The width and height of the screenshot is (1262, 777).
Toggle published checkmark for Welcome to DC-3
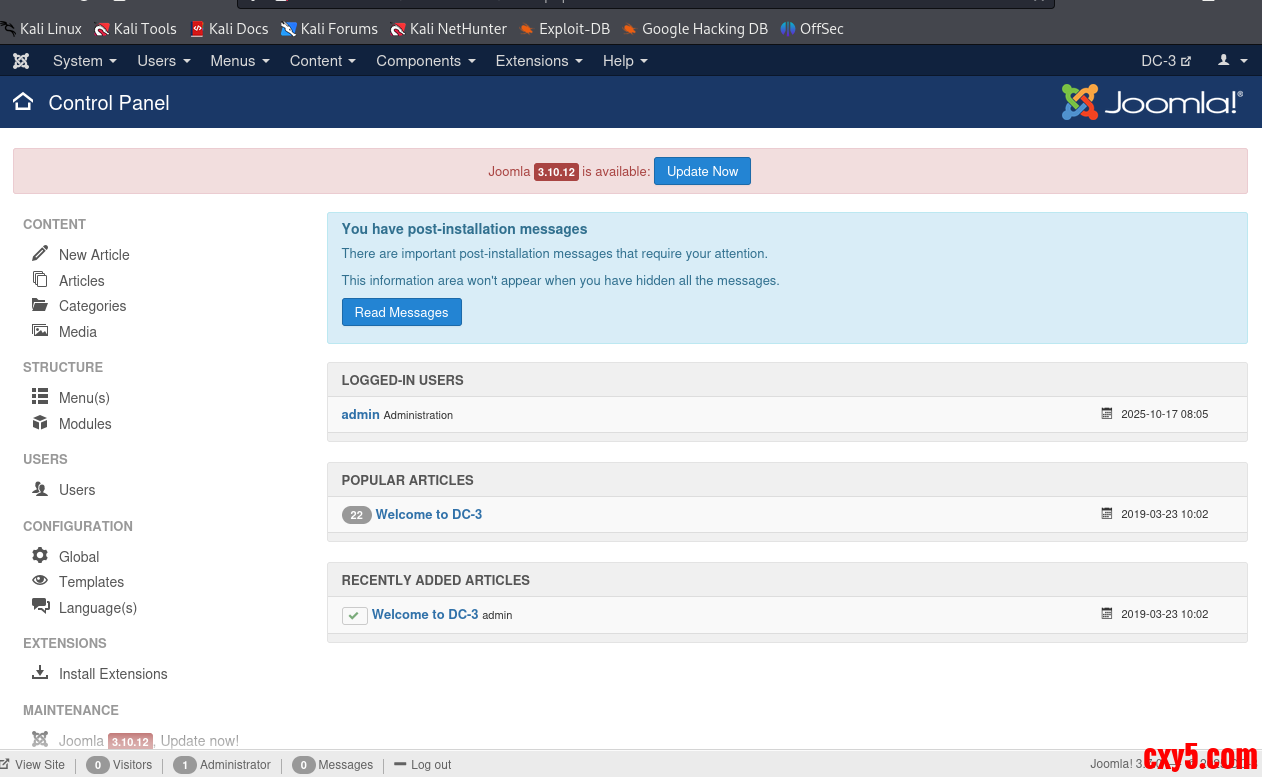click(x=354, y=615)
